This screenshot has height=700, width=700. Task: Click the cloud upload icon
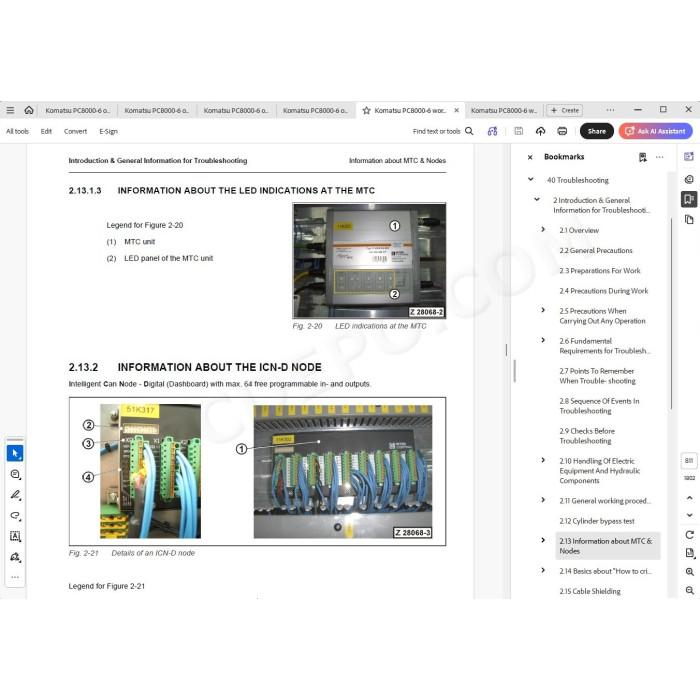click(x=541, y=131)
